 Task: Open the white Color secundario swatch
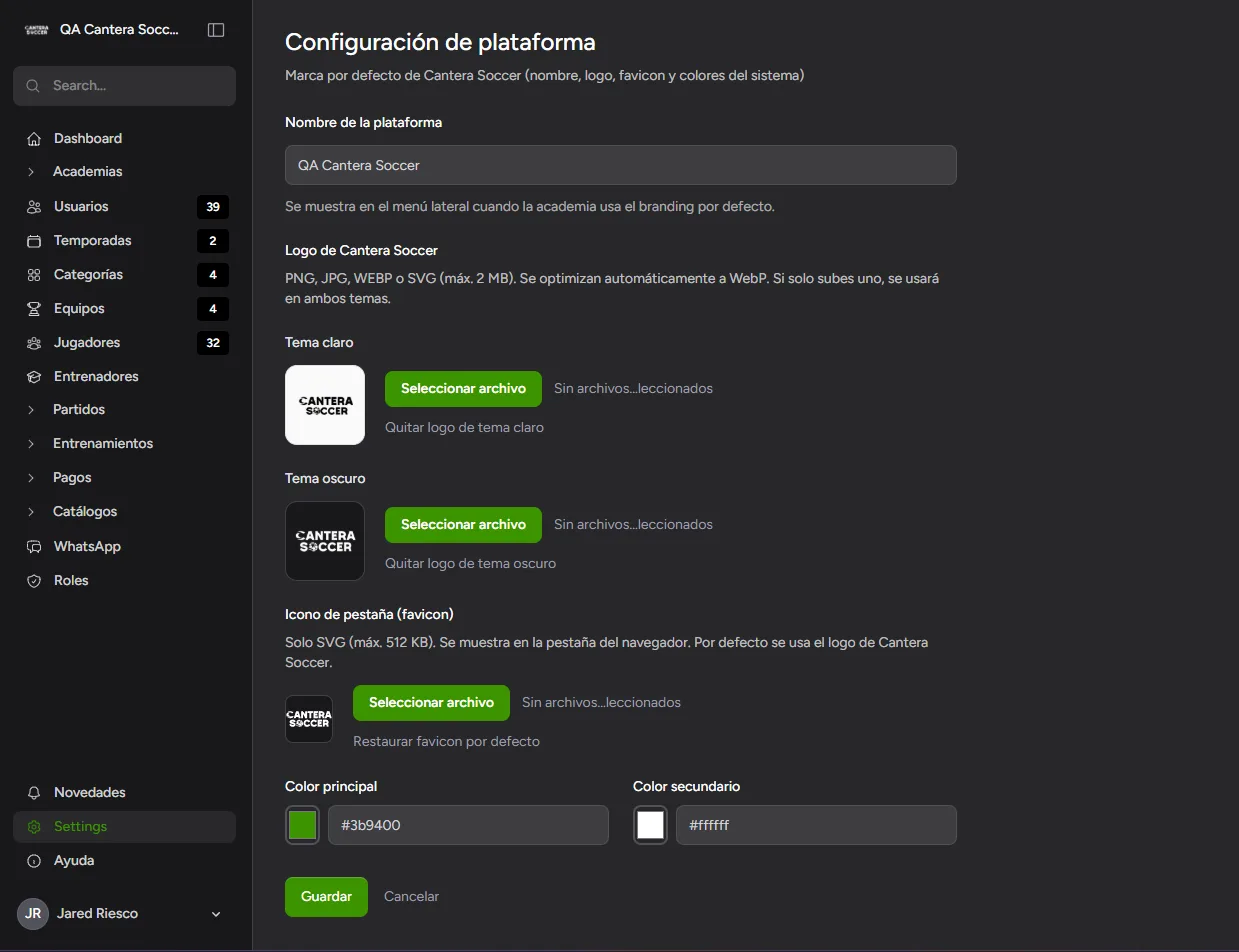click(x=651, y=825)
